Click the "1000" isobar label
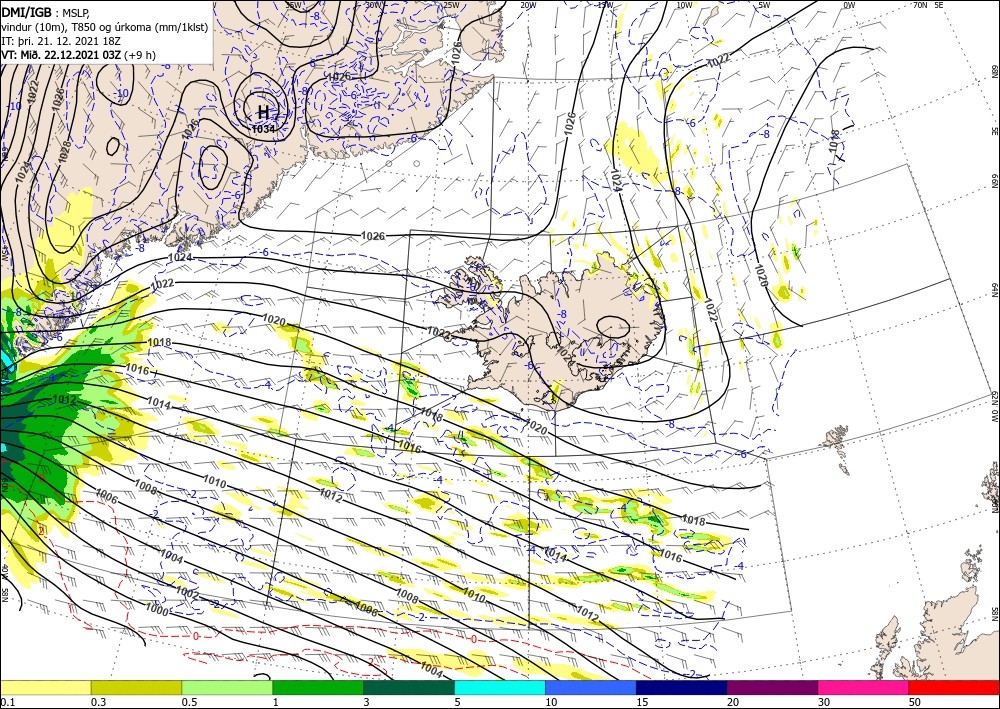This screenshot has width=1000, height=709. click(157, 611)
